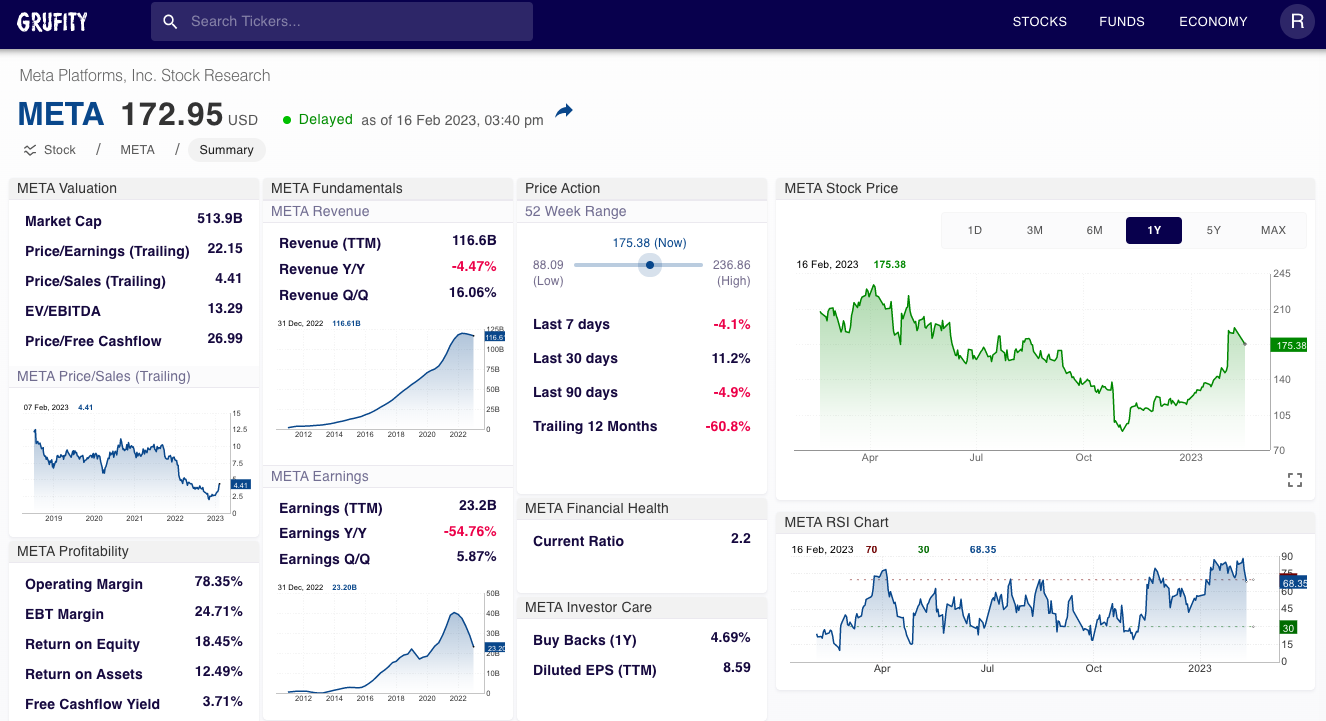Open the STOCKS menu
Viewport: 1326px width, 721px height.
1039,21
